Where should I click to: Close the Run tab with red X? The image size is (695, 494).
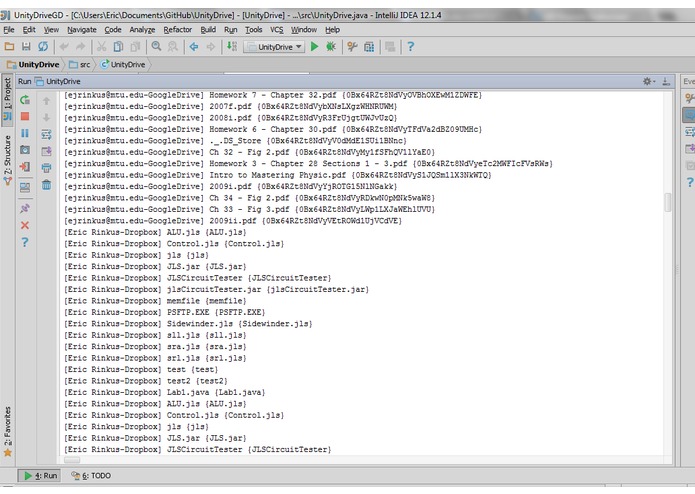25,225
